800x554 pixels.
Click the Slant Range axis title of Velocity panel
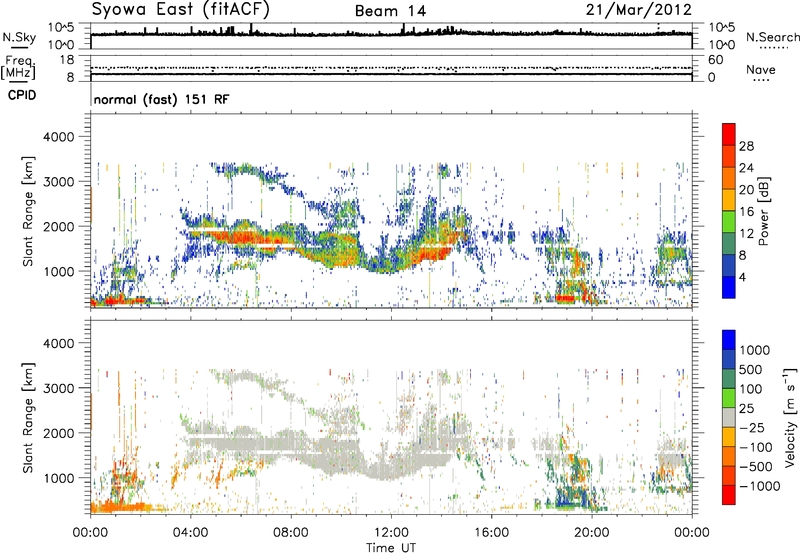tap(28, 417)
